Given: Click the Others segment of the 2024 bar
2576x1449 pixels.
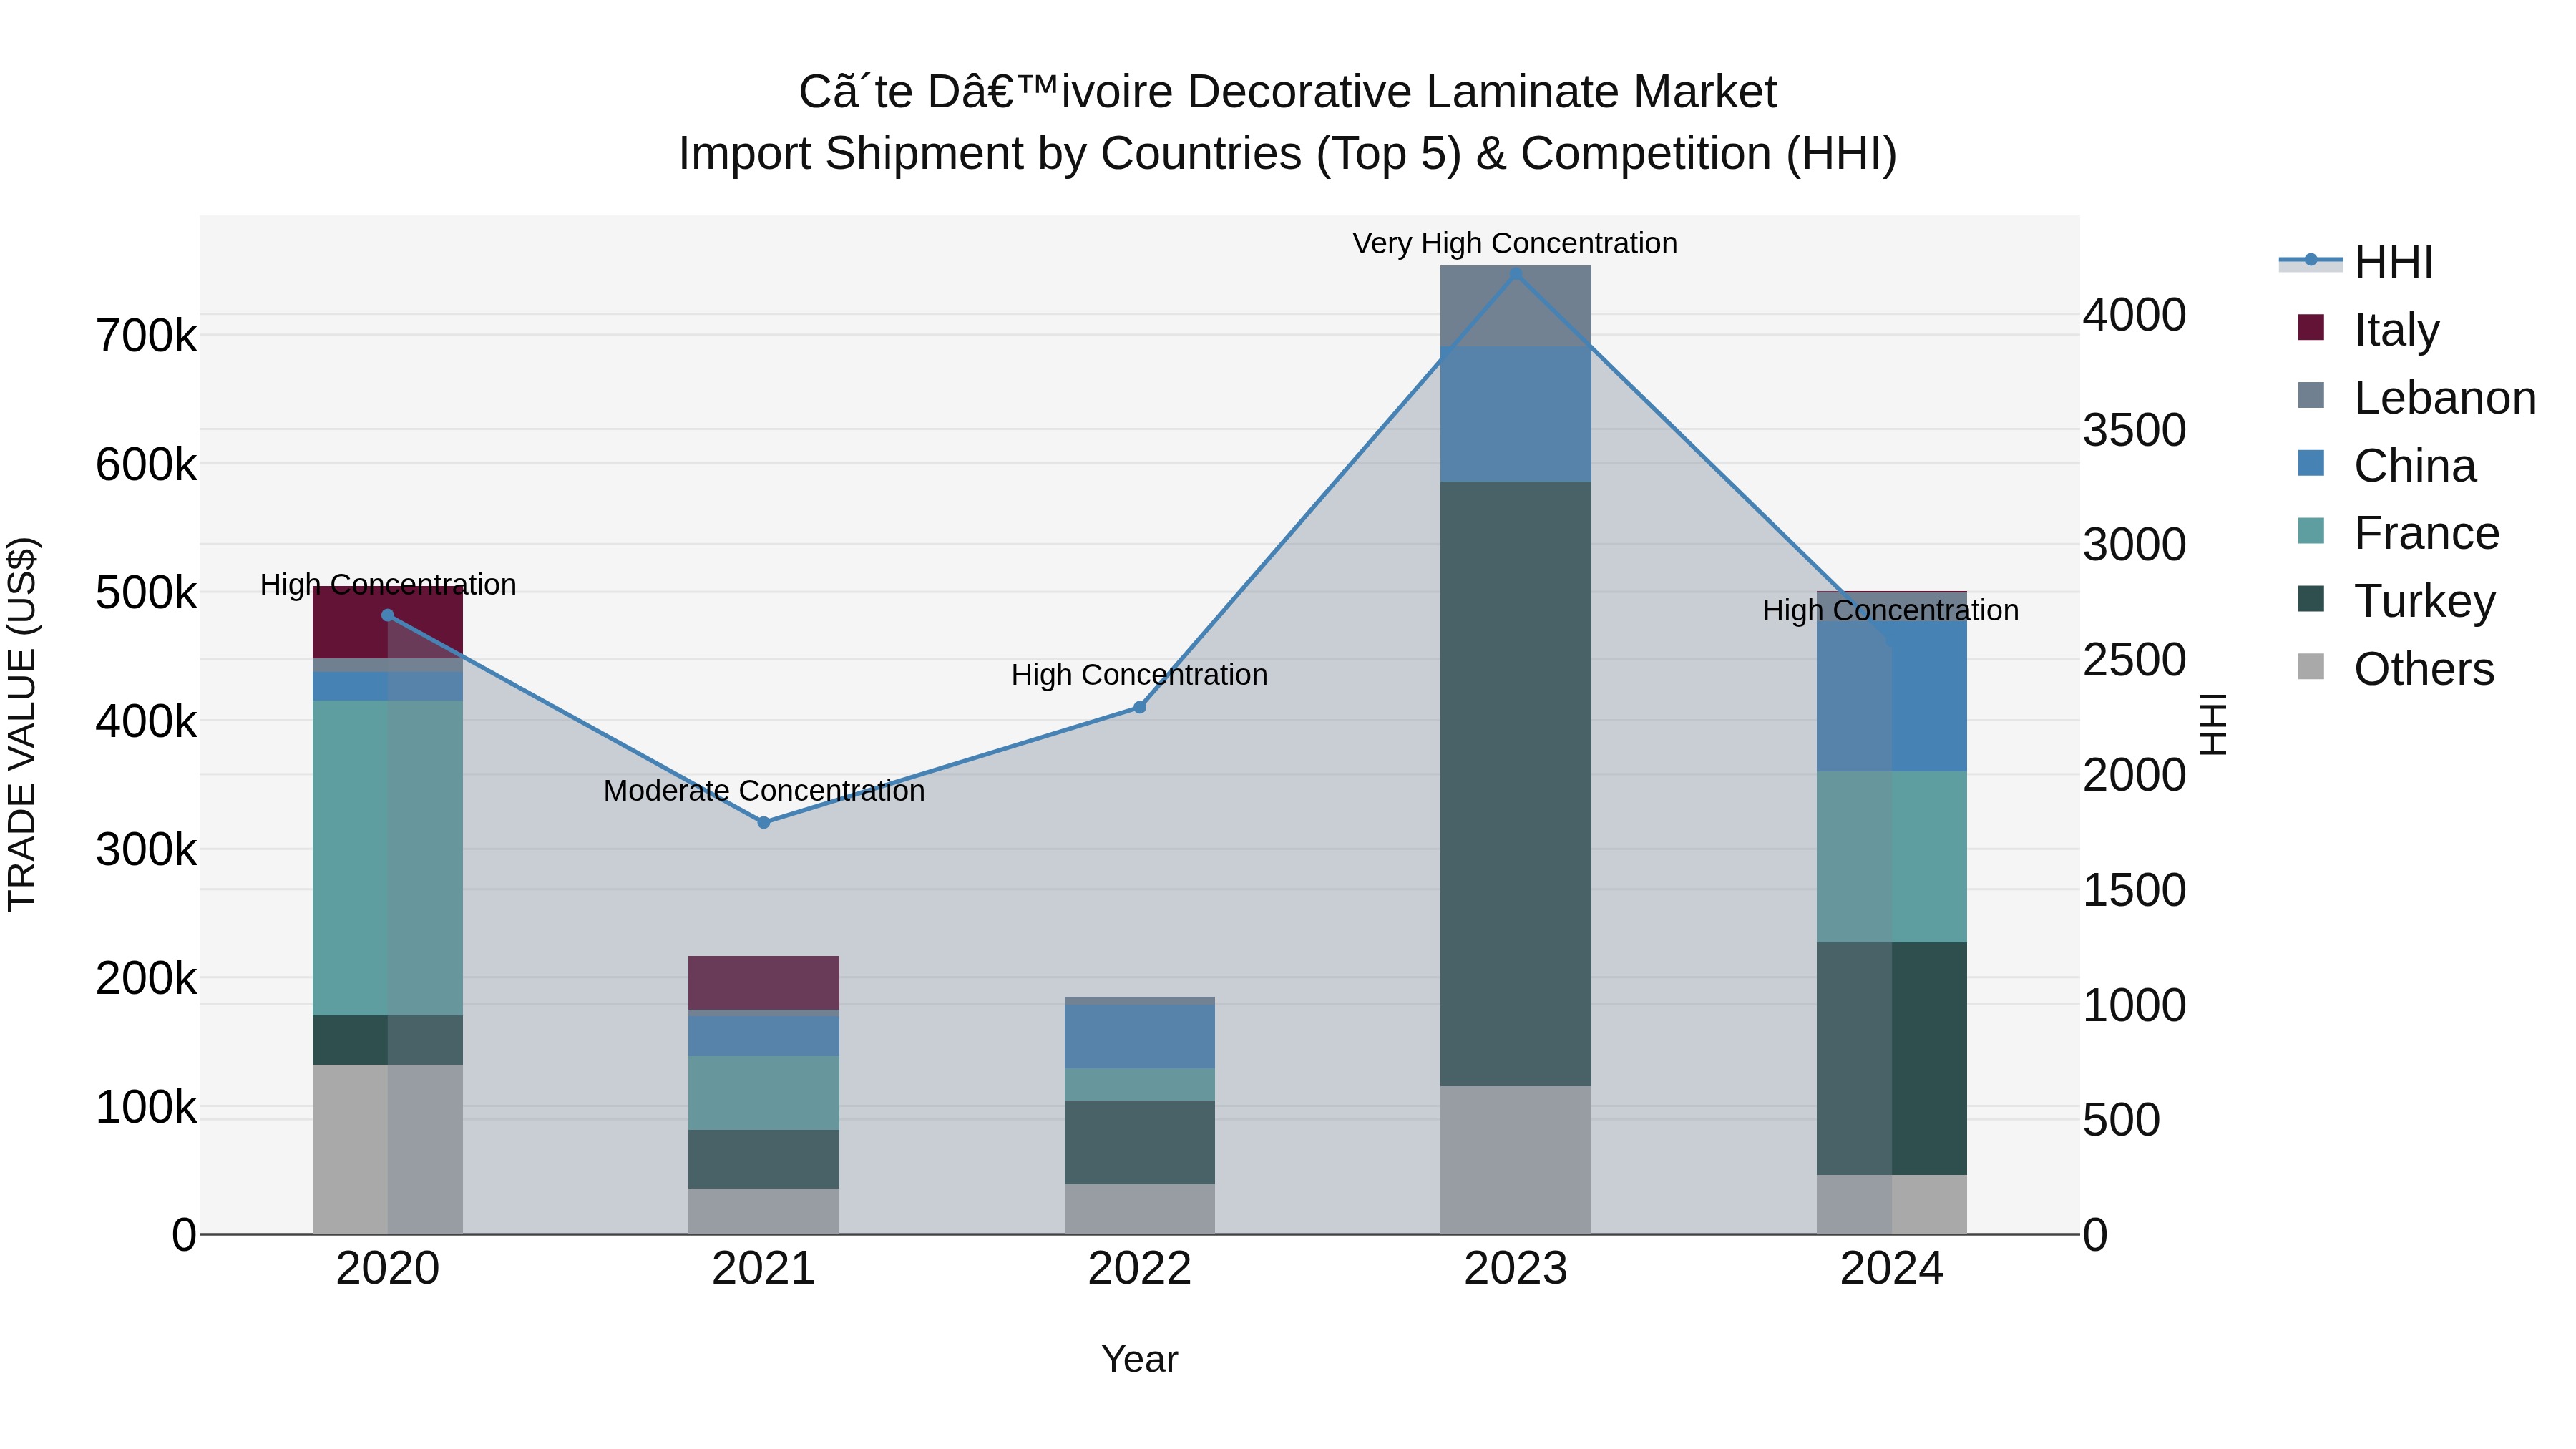Looking at the screenshot, I should [1892, 1204].
